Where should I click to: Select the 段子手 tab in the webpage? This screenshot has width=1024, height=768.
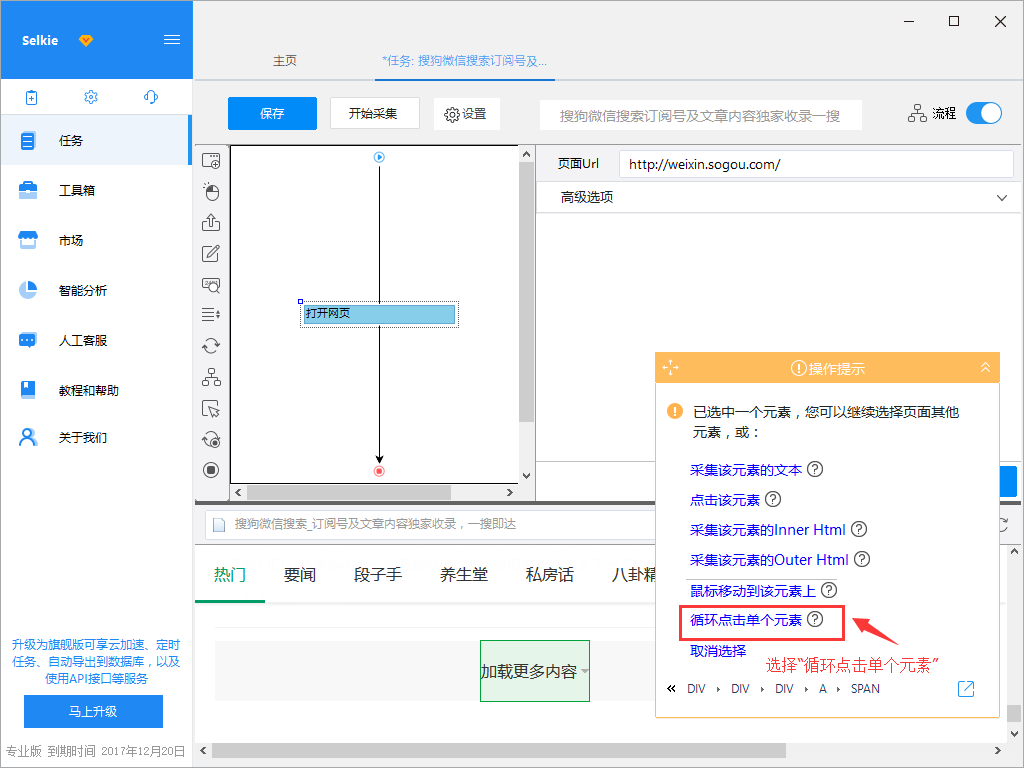[378, 575]
